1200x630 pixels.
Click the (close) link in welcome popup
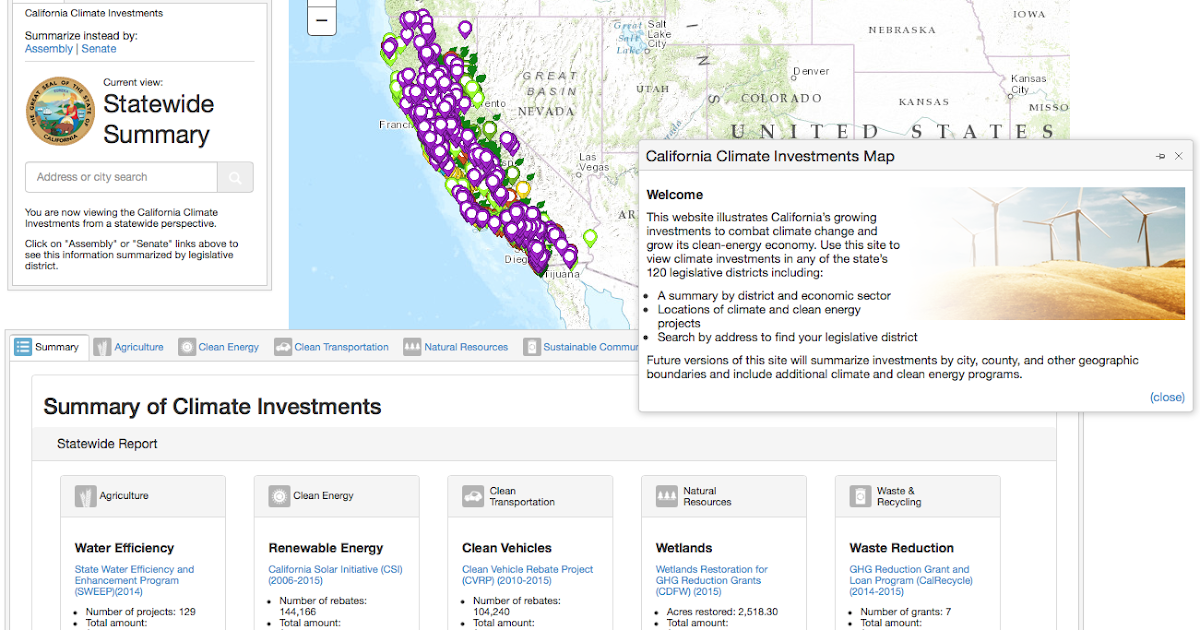click(x=1167, y=397)
